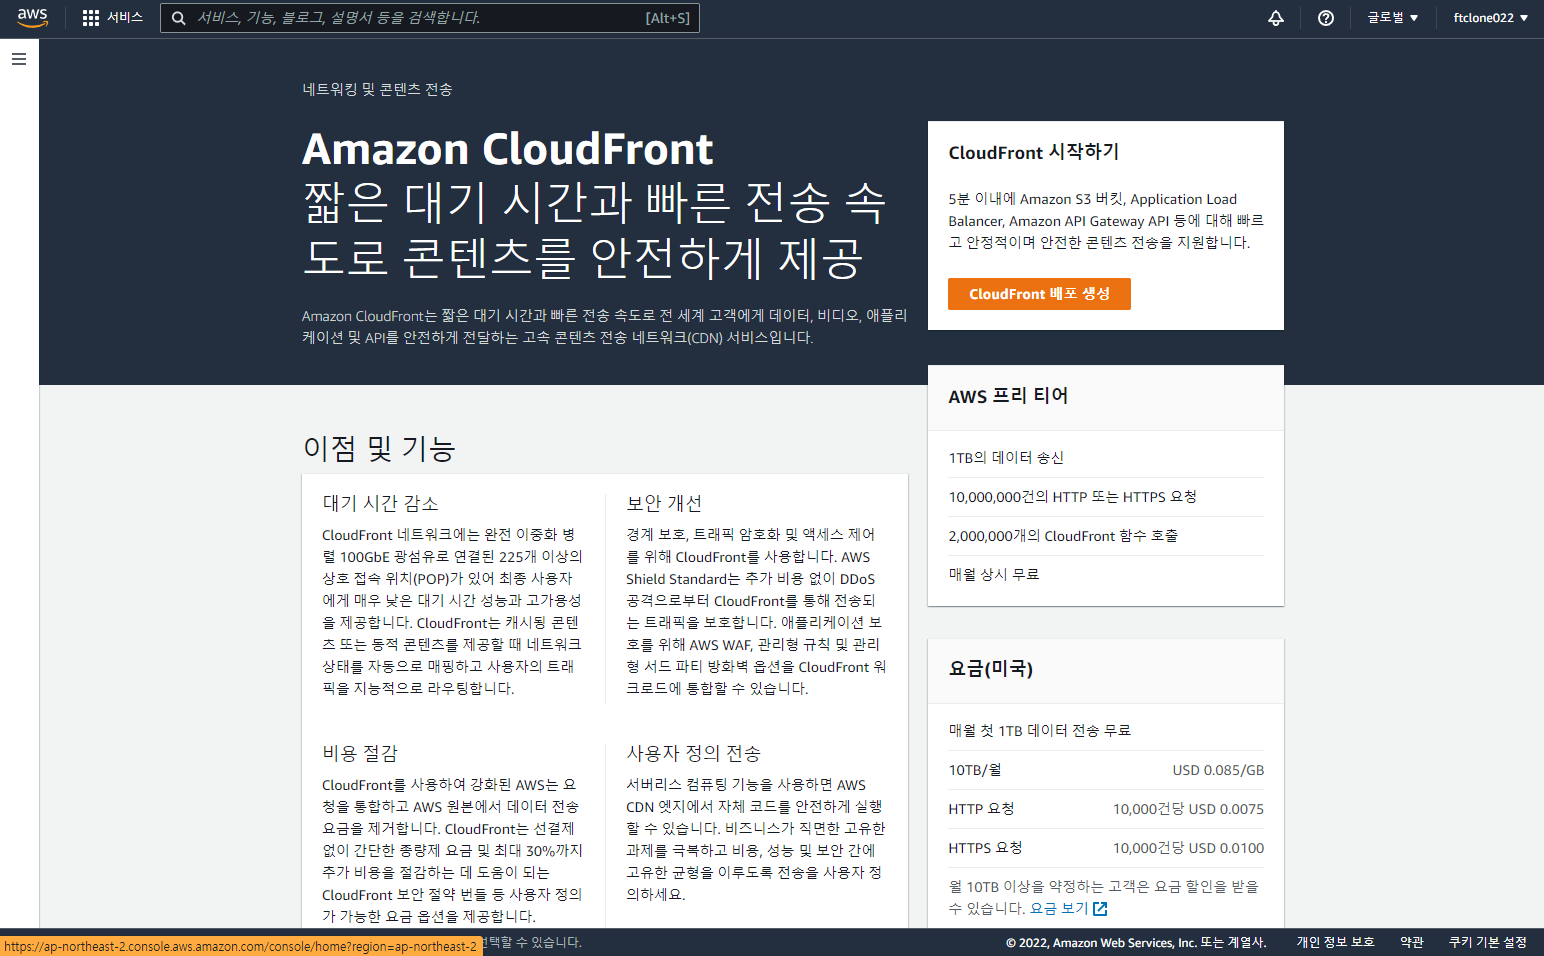Click the 비용 절감 heading
This screenshot has height=956, width=1544.
pos(360,753)
